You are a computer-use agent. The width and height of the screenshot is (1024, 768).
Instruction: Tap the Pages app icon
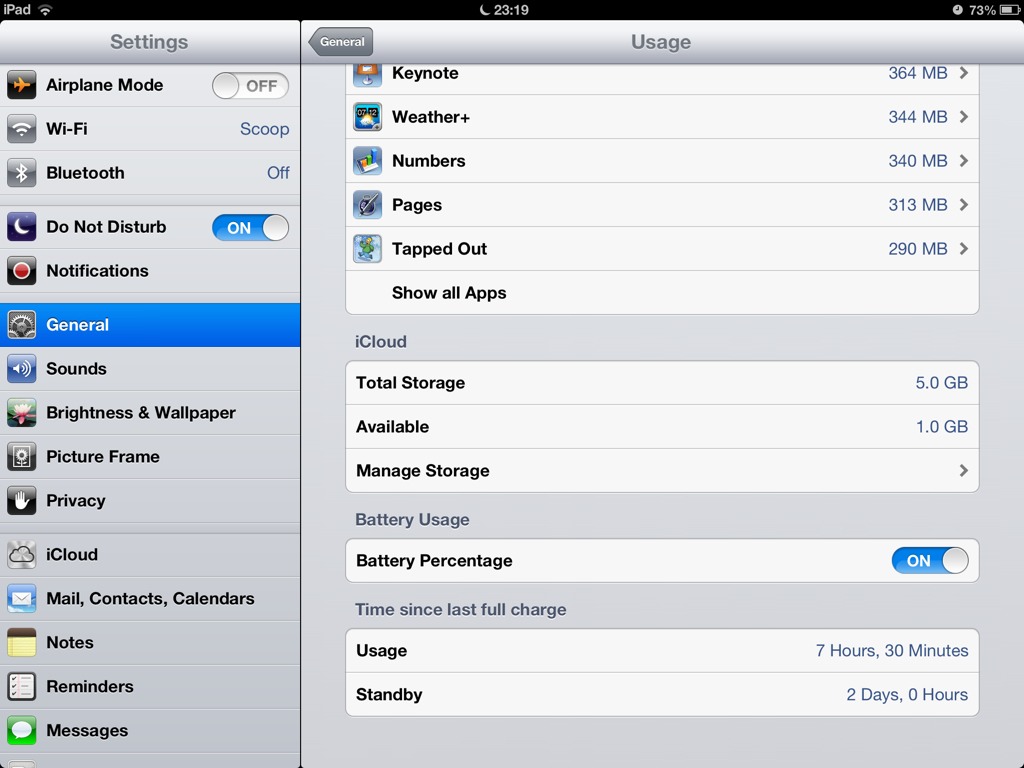[x=368, y=205]
